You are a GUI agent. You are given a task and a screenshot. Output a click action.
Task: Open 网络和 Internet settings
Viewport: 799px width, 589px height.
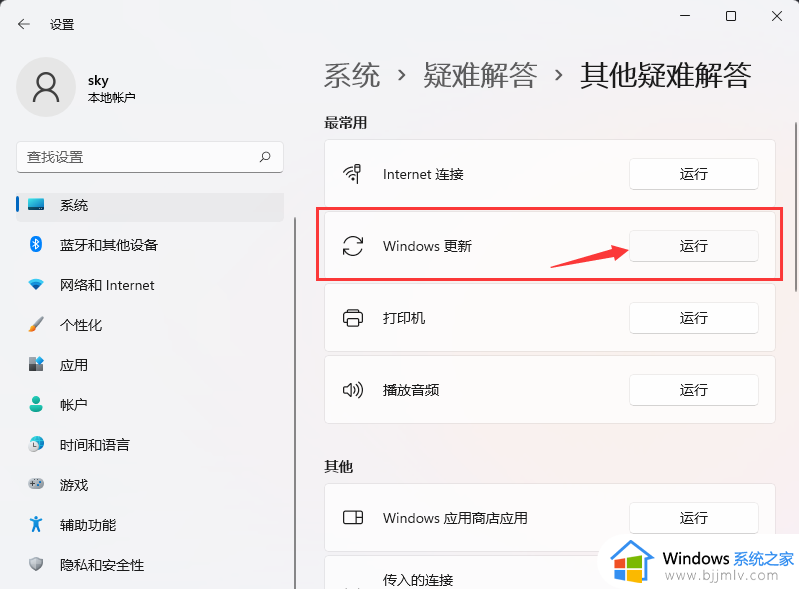point(150,284)
